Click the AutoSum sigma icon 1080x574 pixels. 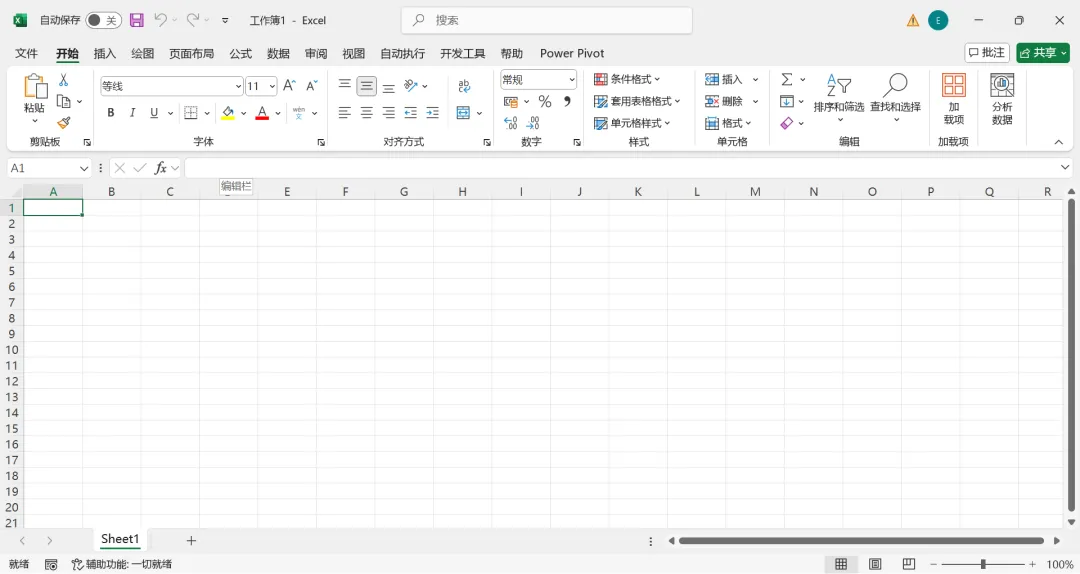pyautogui.click(x=787, y=79)
